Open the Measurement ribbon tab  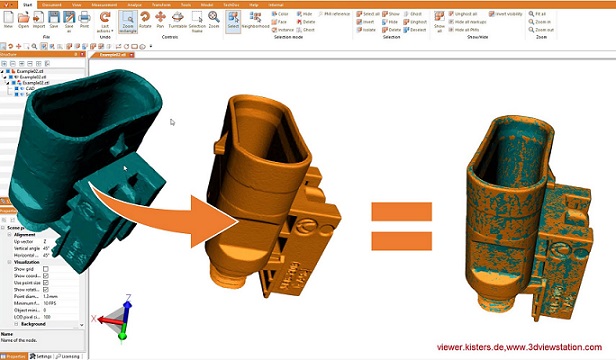coord(104,5)
